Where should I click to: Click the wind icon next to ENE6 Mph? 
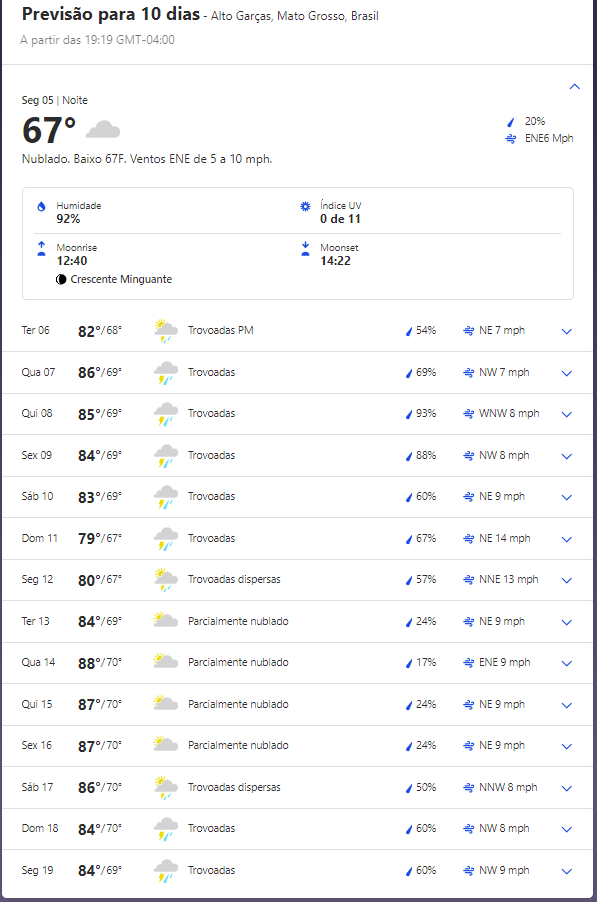[511, 139]
